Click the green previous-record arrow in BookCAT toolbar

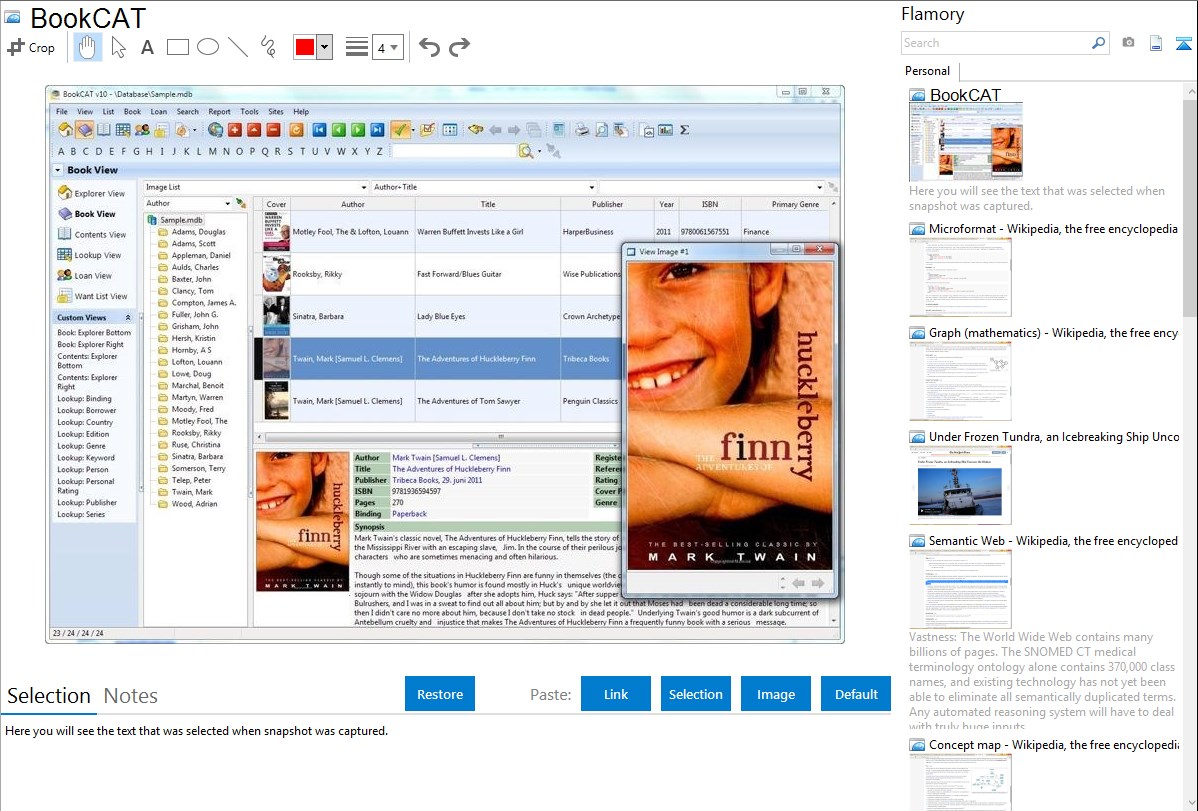tap(338, 130)
